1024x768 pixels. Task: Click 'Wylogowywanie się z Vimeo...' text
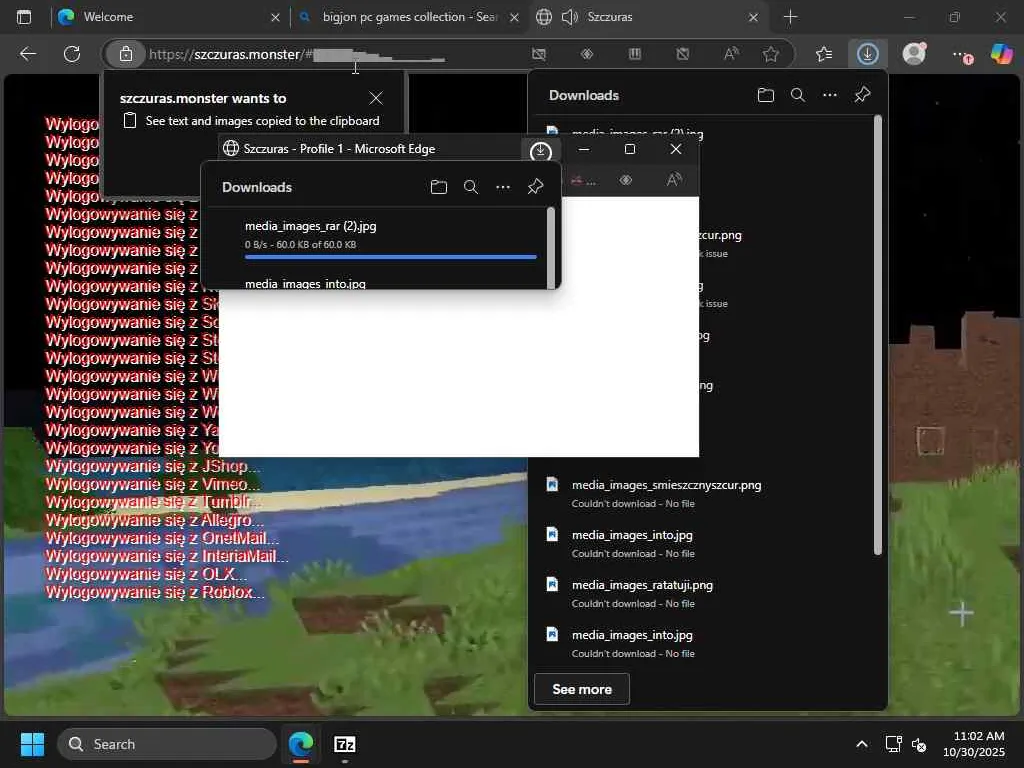click(152, 485)
